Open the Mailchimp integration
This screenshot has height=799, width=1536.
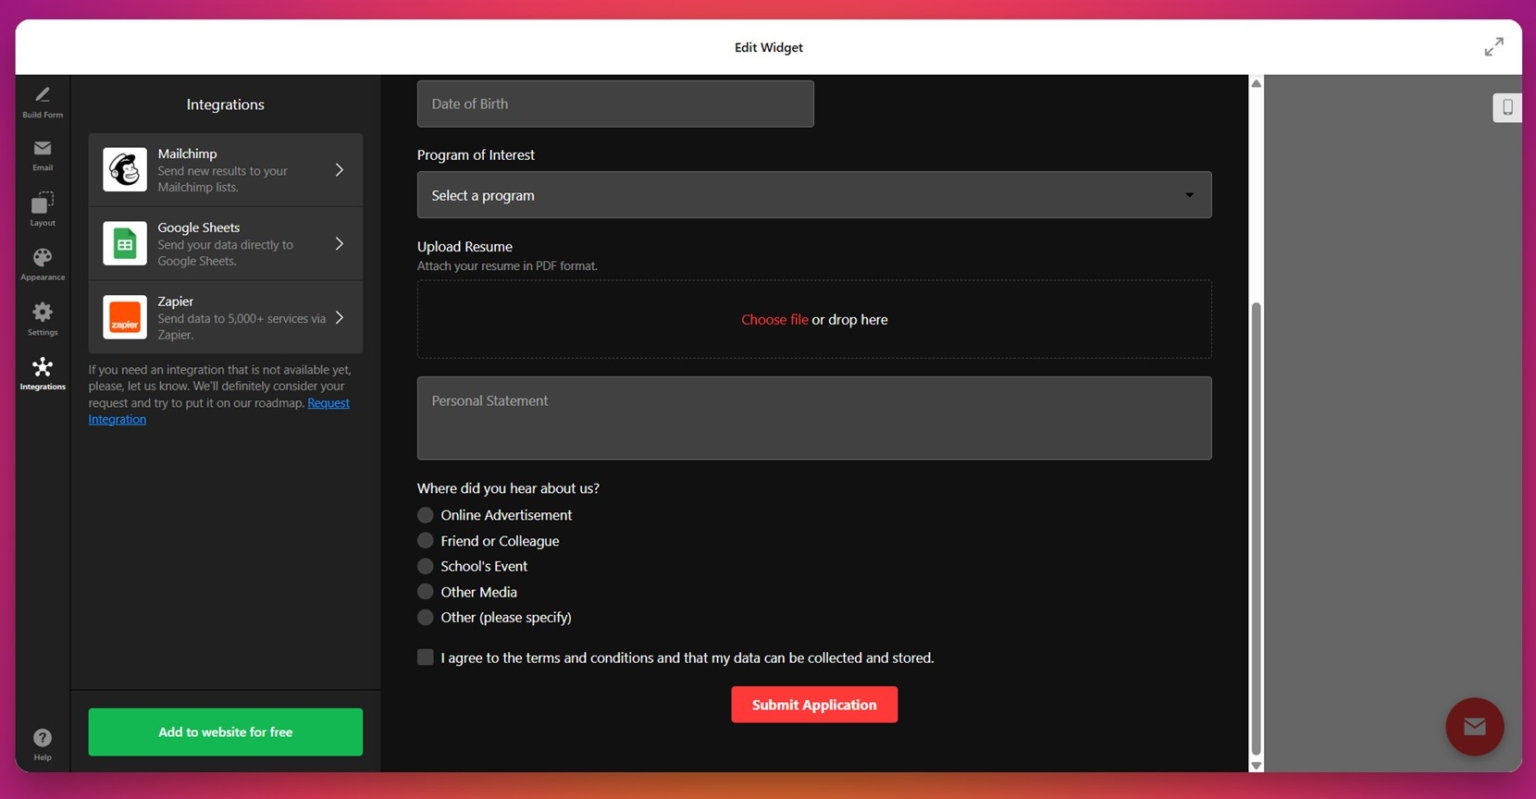225,169
